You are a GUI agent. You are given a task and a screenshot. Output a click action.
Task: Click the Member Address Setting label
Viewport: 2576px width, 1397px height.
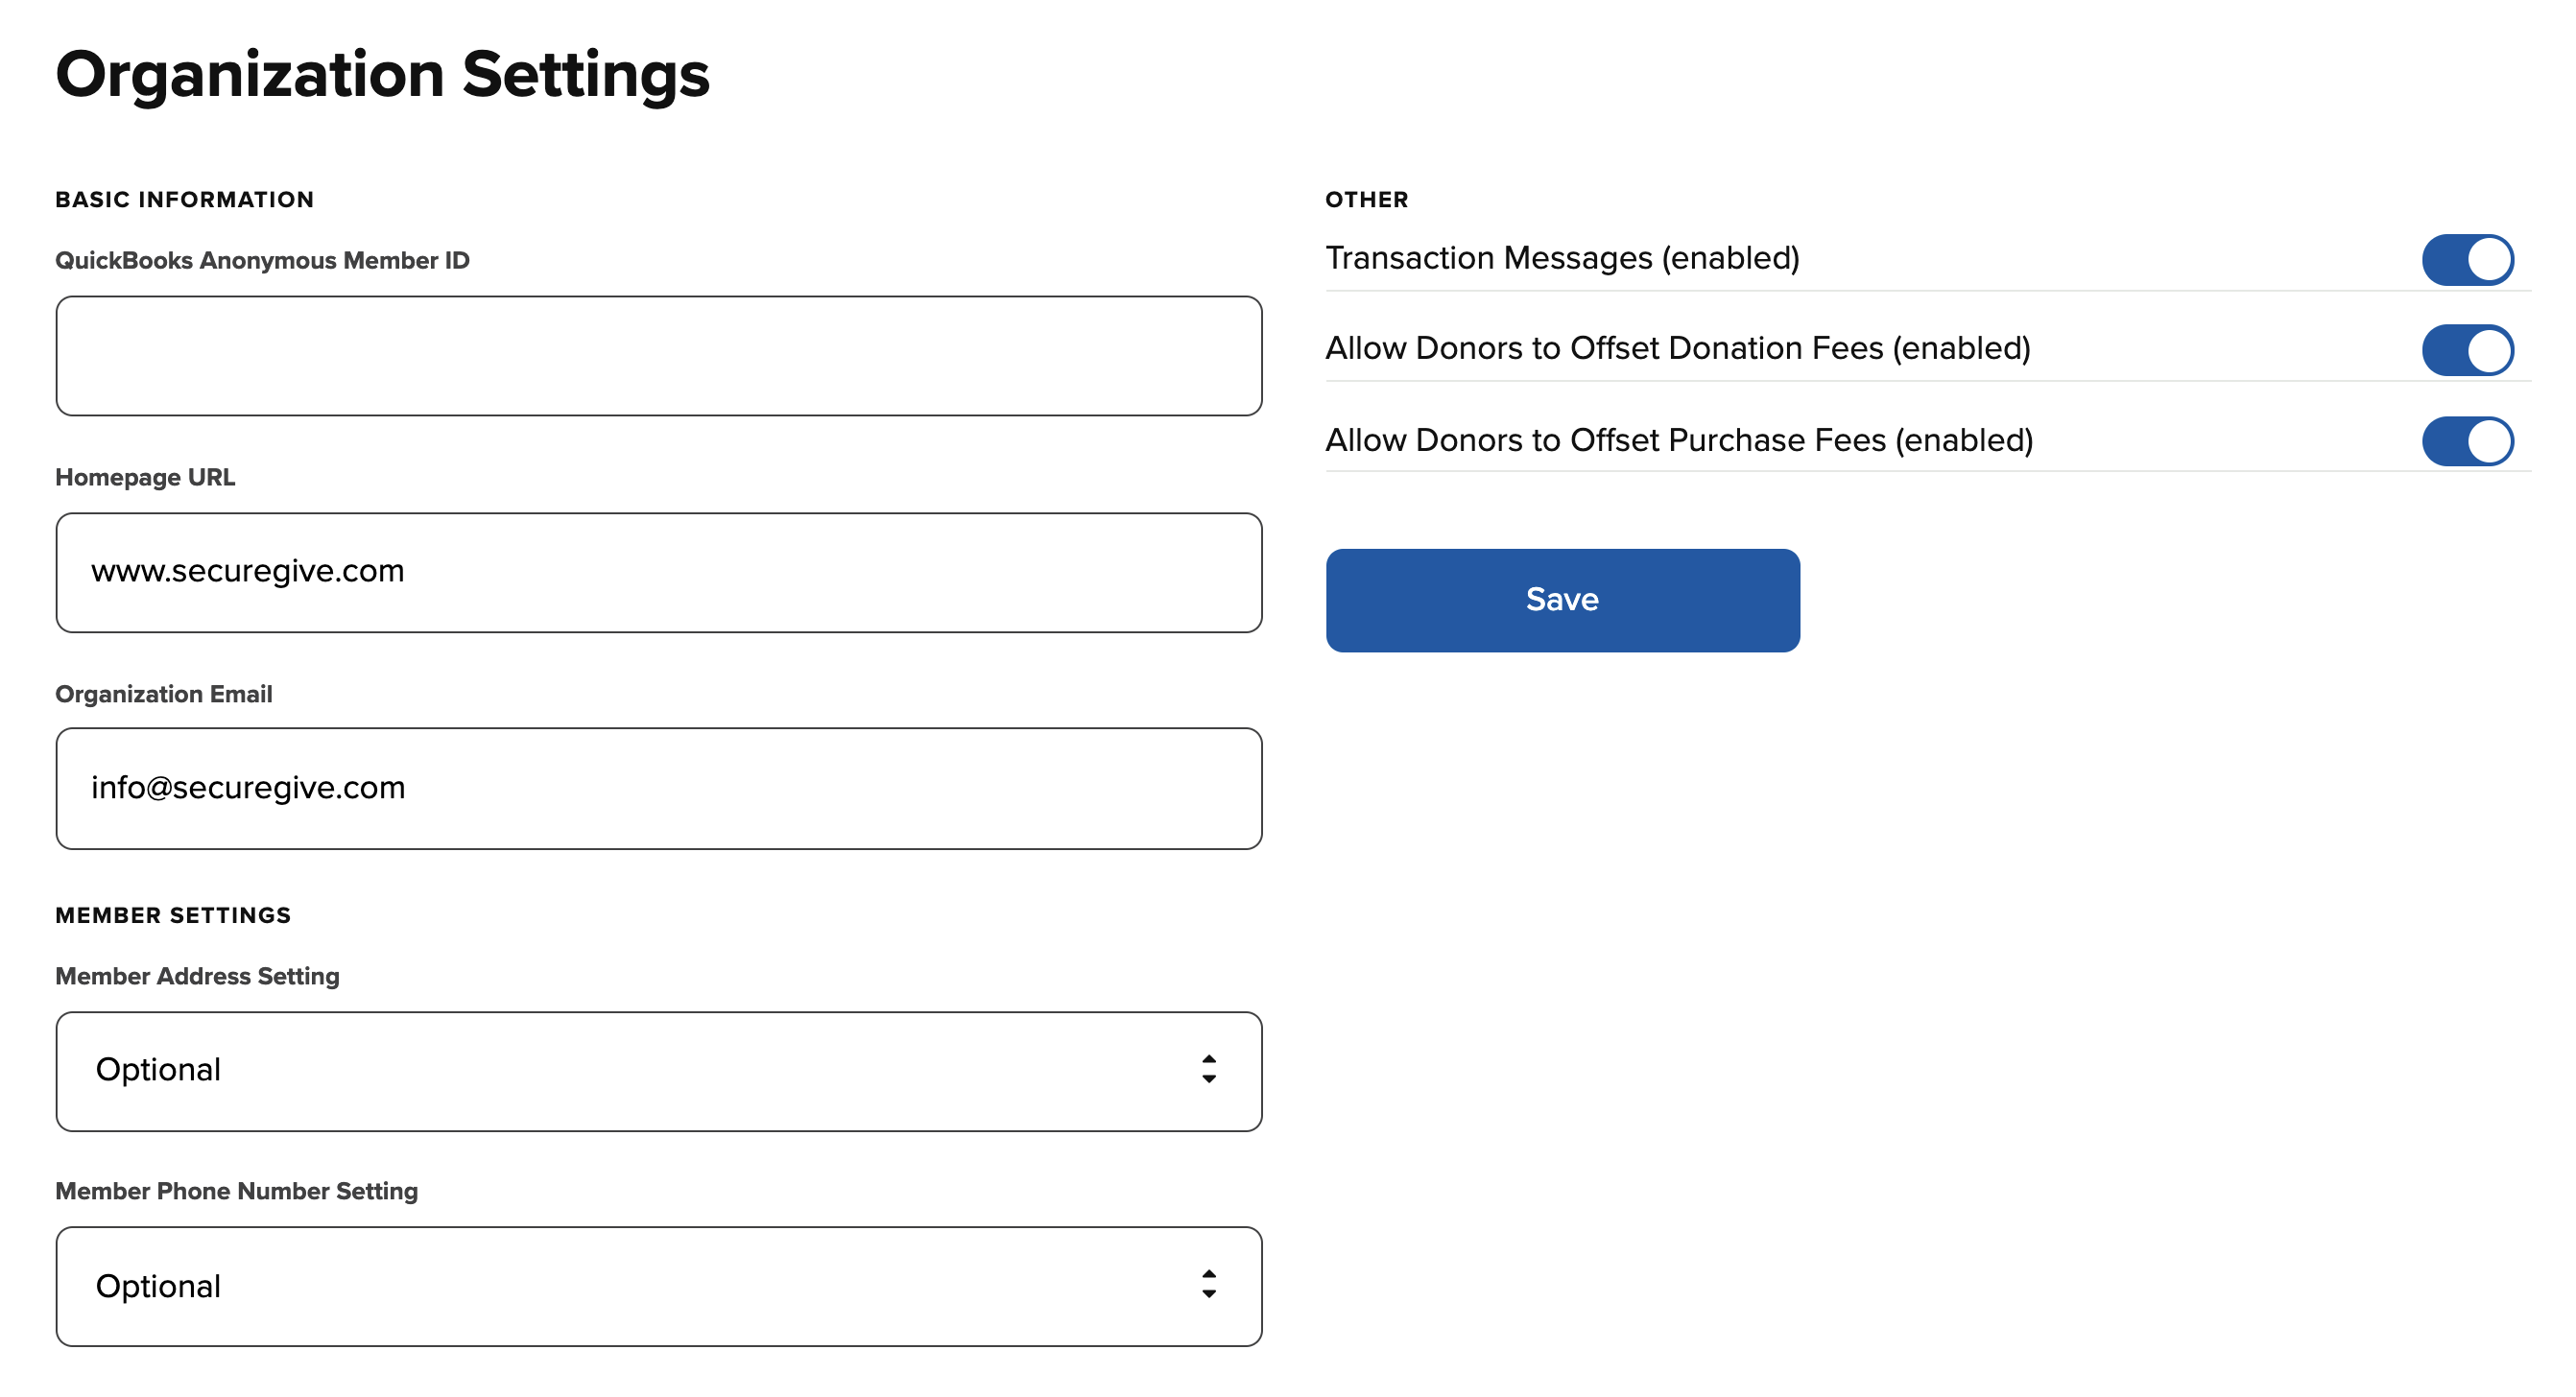197,976
